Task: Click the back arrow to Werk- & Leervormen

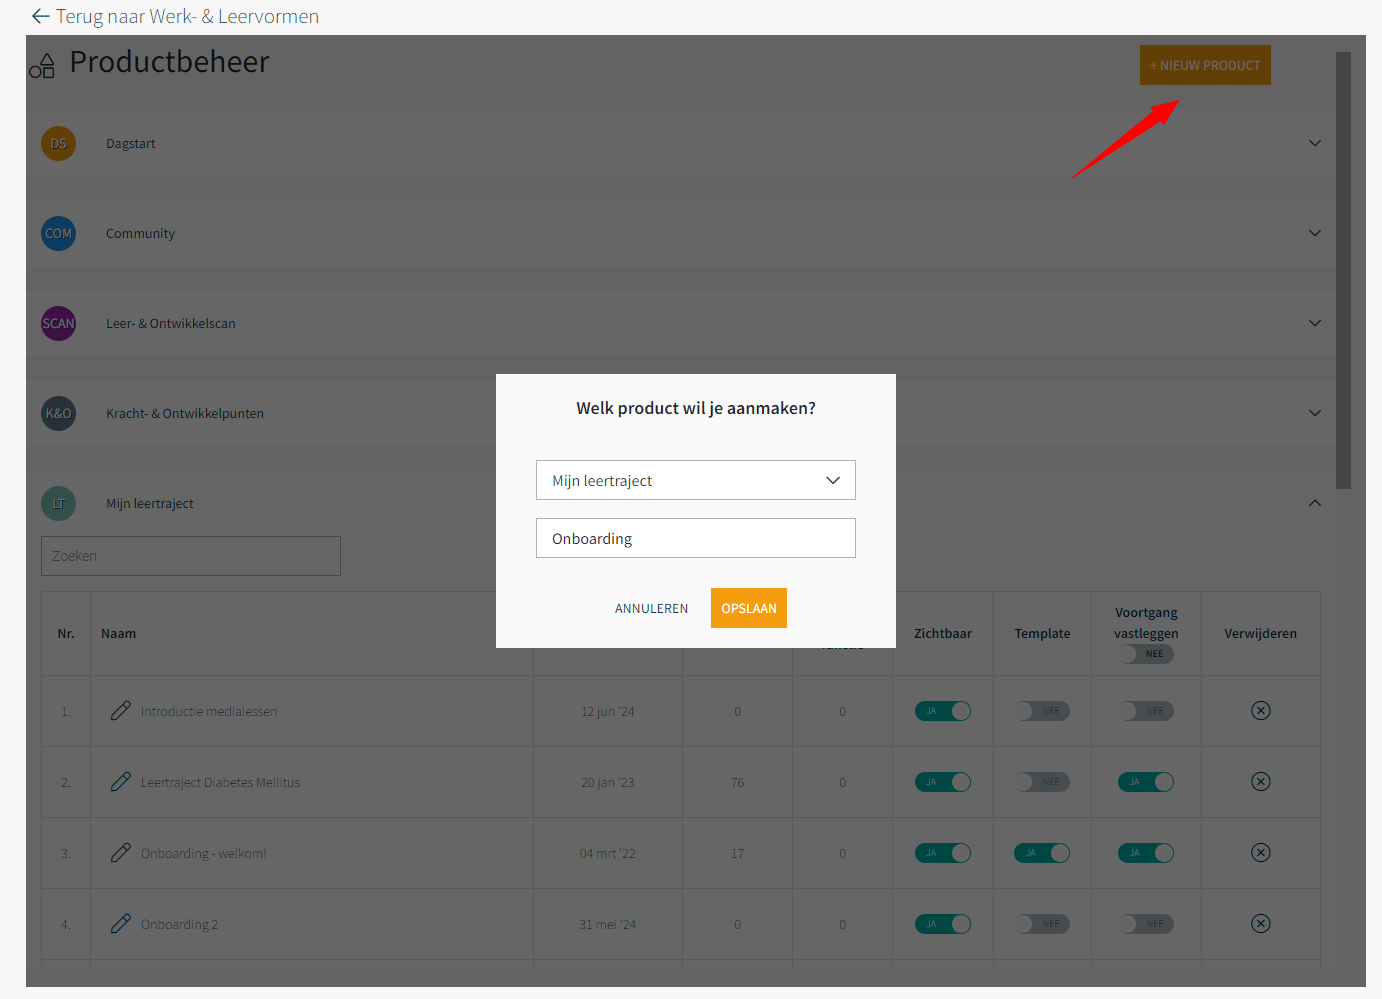Action: pos(40,16)
